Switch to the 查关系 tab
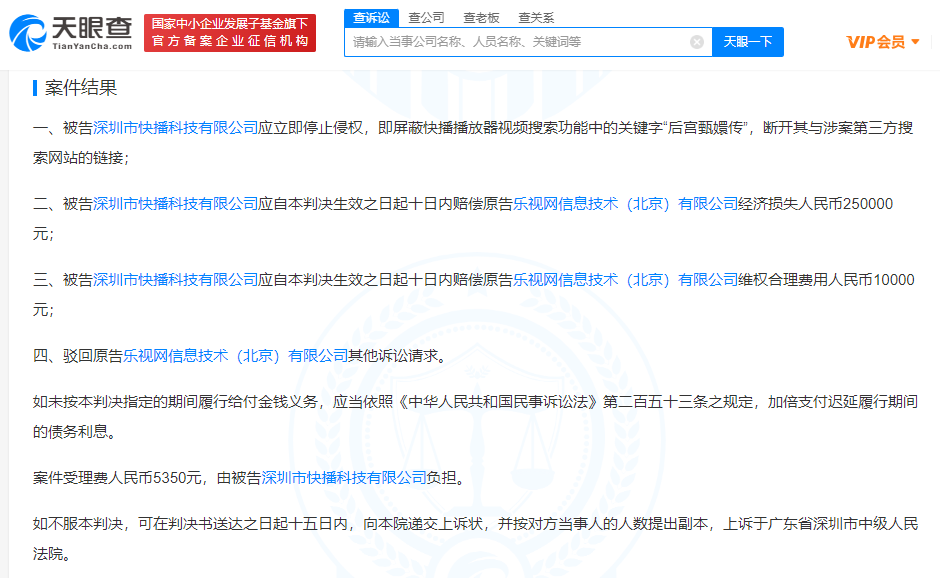 536,18
